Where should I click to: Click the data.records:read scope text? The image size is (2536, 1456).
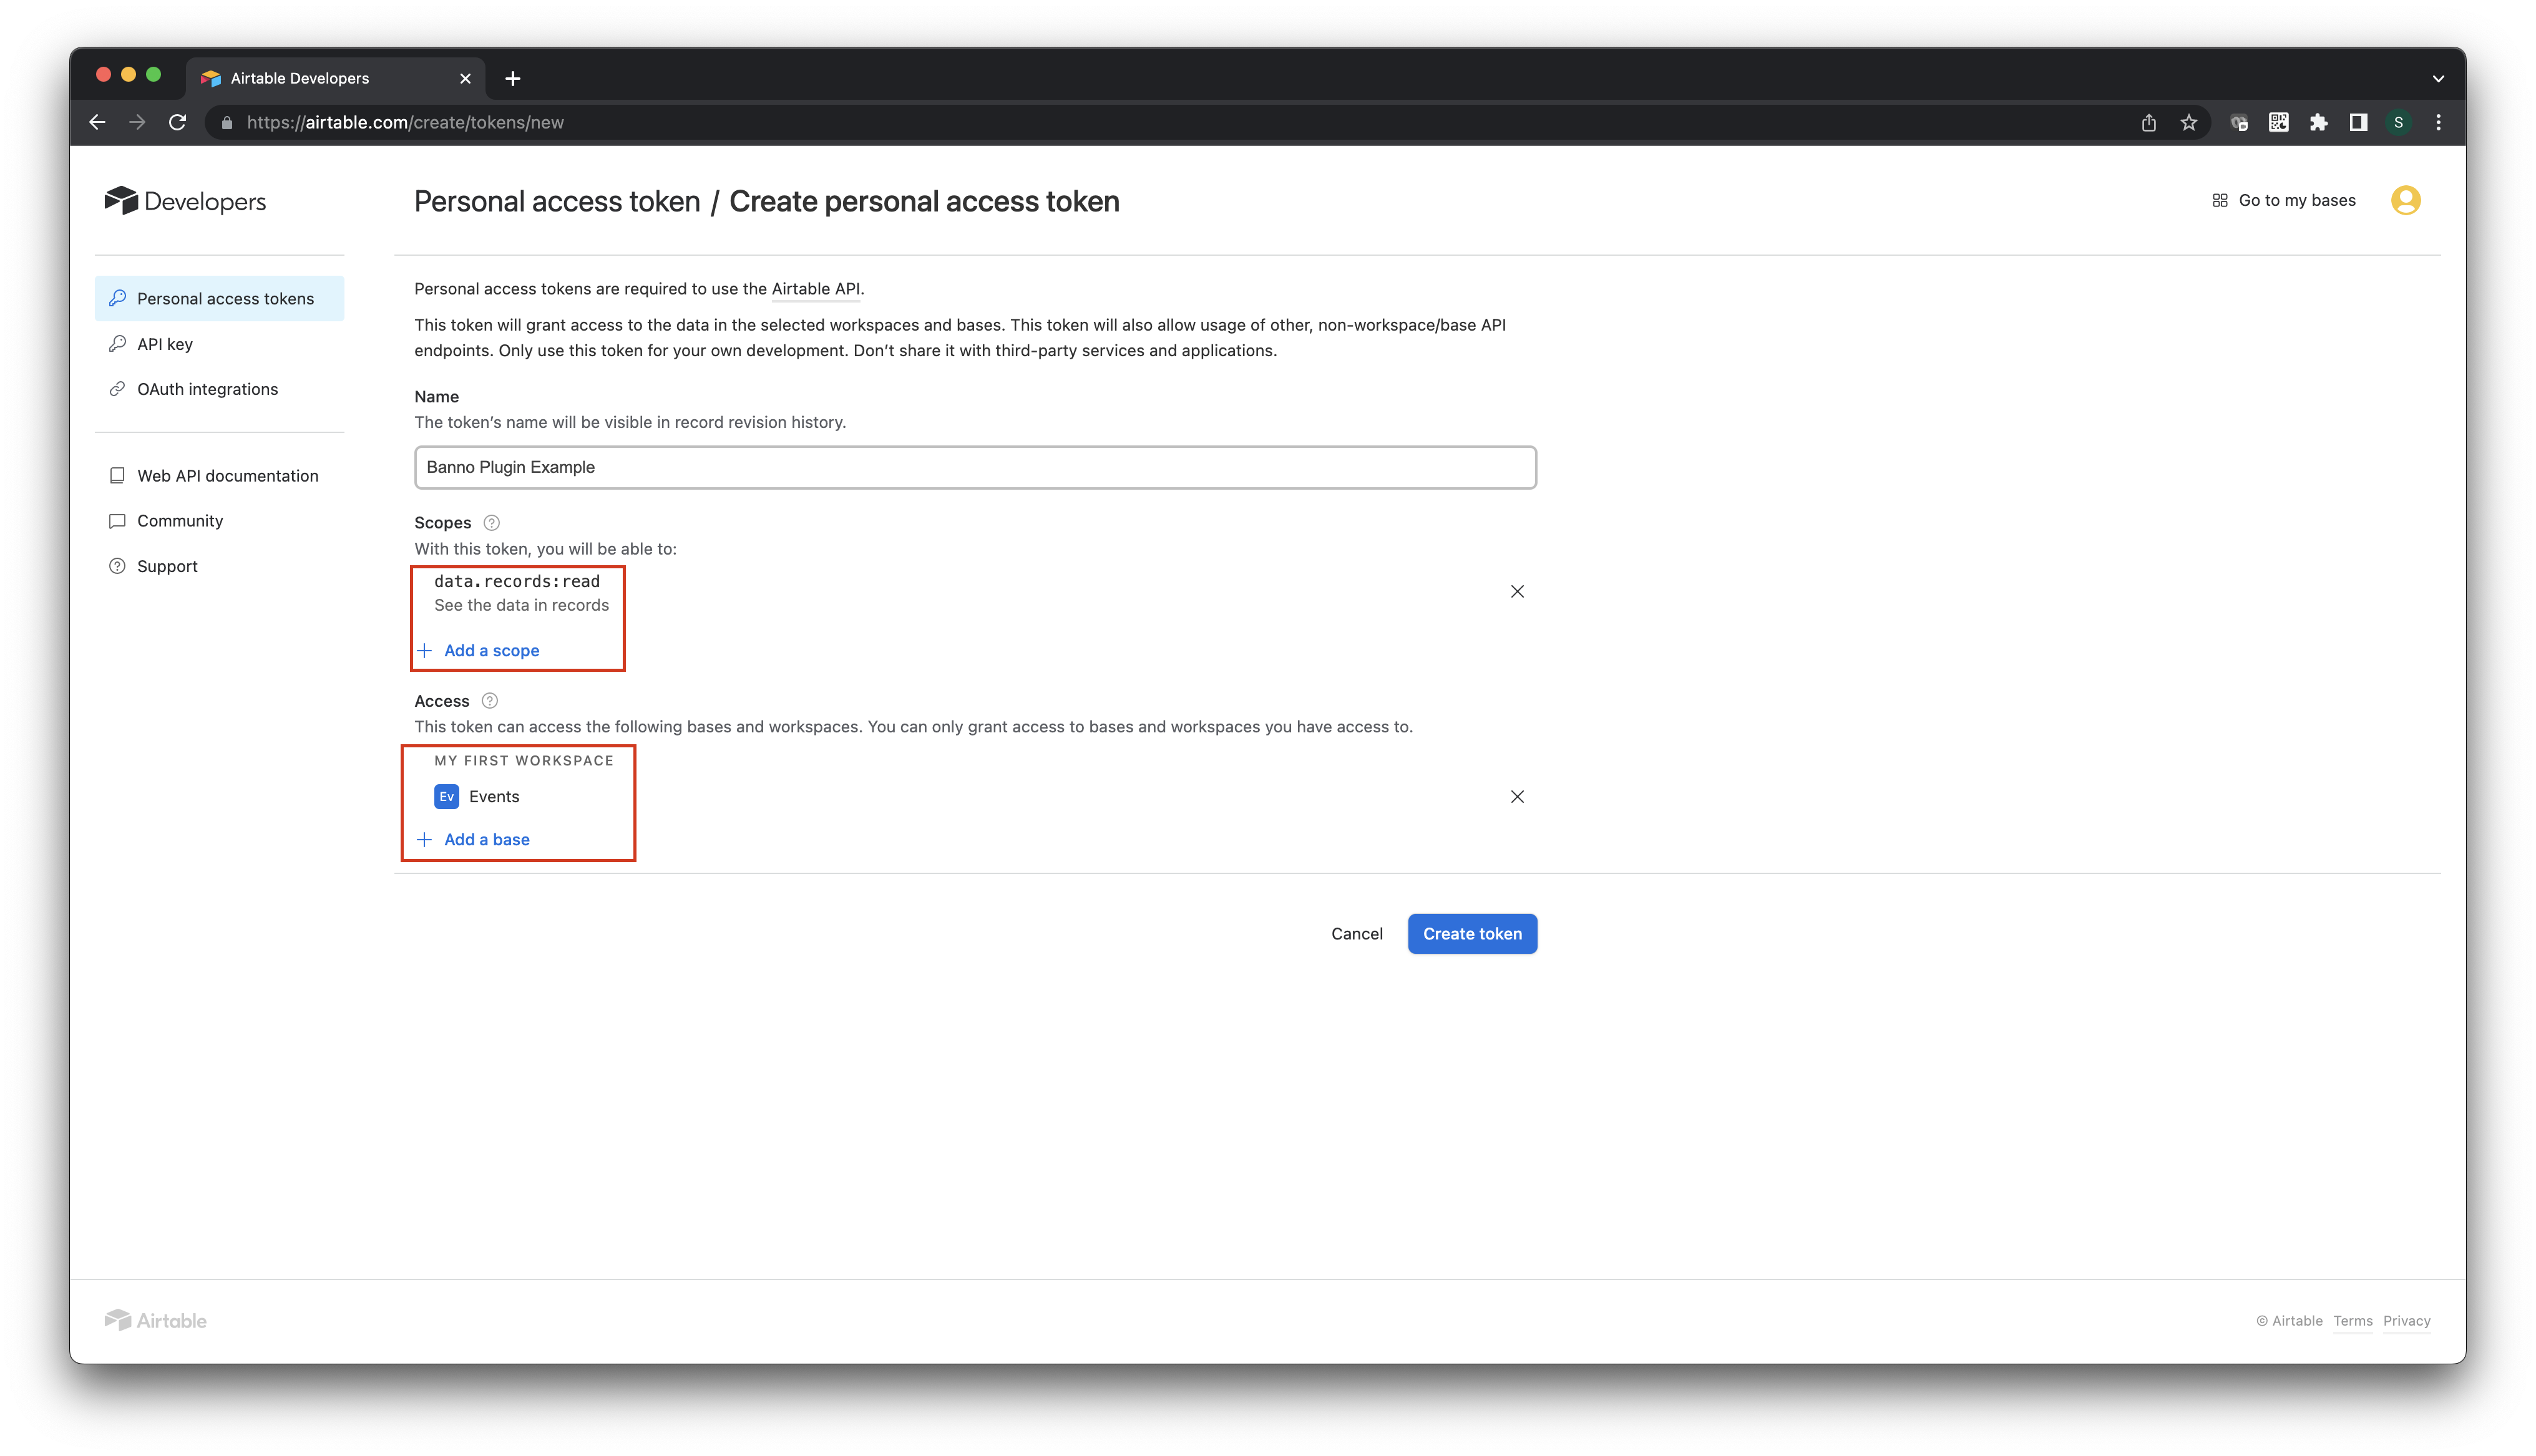click(517, 581)
